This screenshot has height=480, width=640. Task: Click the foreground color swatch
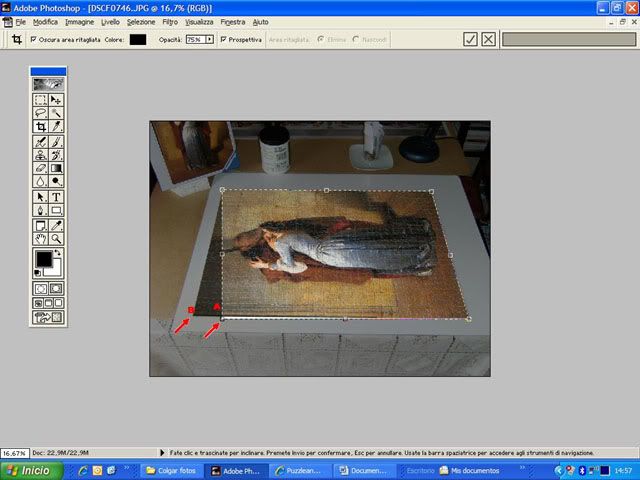[x=44, y=259]
